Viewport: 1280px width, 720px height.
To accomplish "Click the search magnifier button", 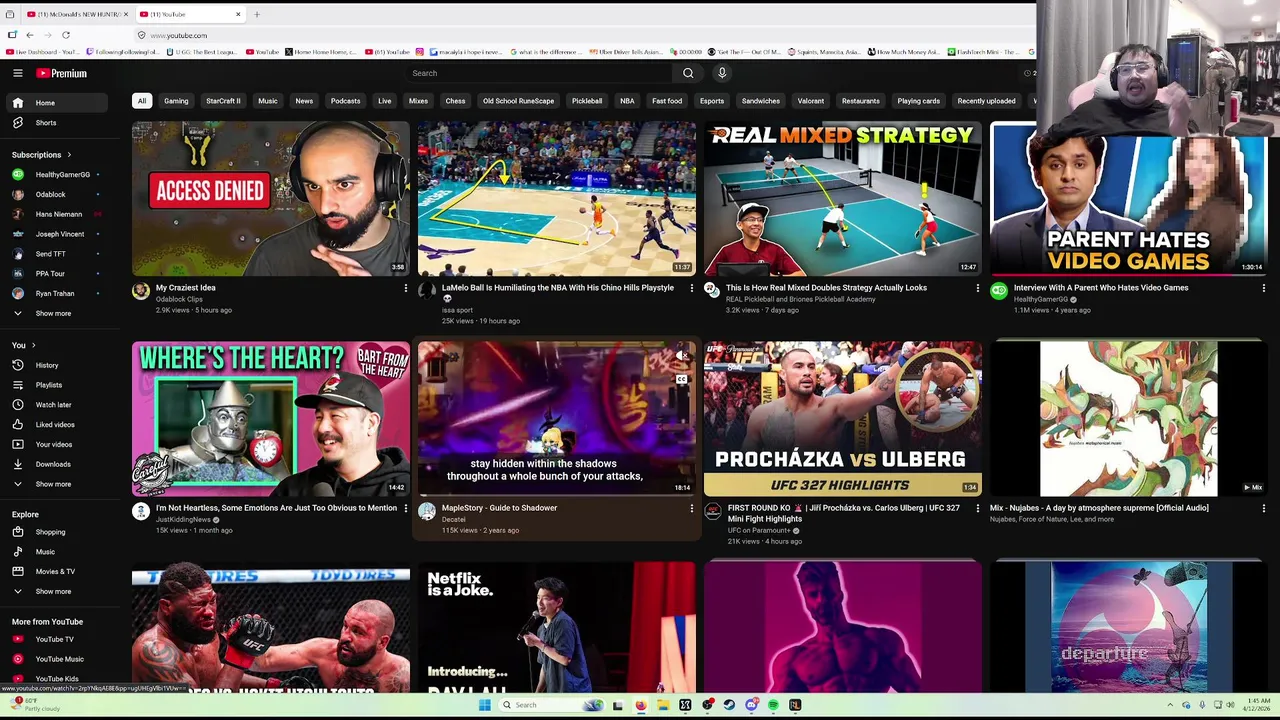I will (x=688, y=73).
